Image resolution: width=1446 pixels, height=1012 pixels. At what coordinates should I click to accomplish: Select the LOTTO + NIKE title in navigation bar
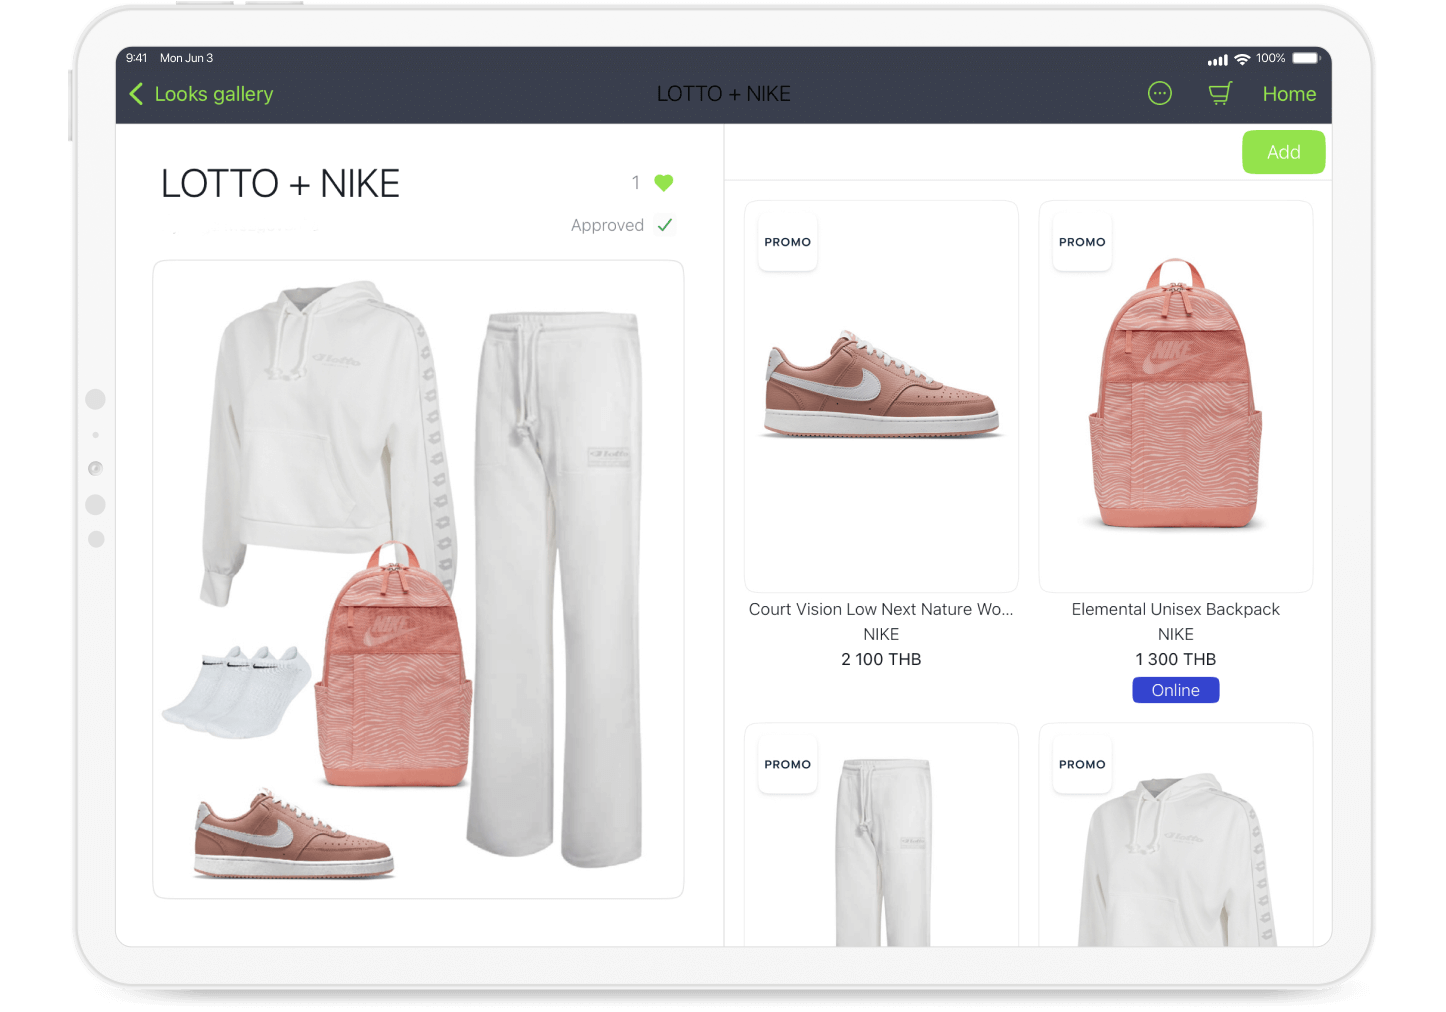pos(723,93)
